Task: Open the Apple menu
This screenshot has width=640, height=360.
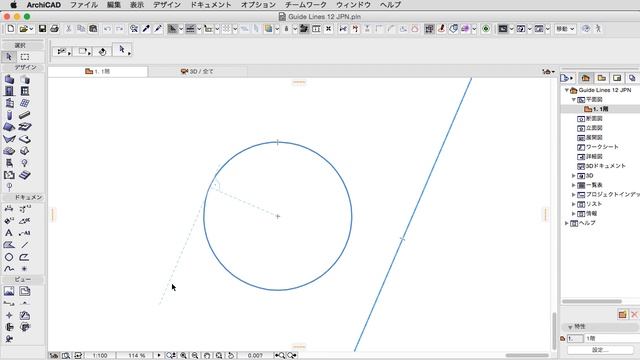Action: [x=13, y=5]
